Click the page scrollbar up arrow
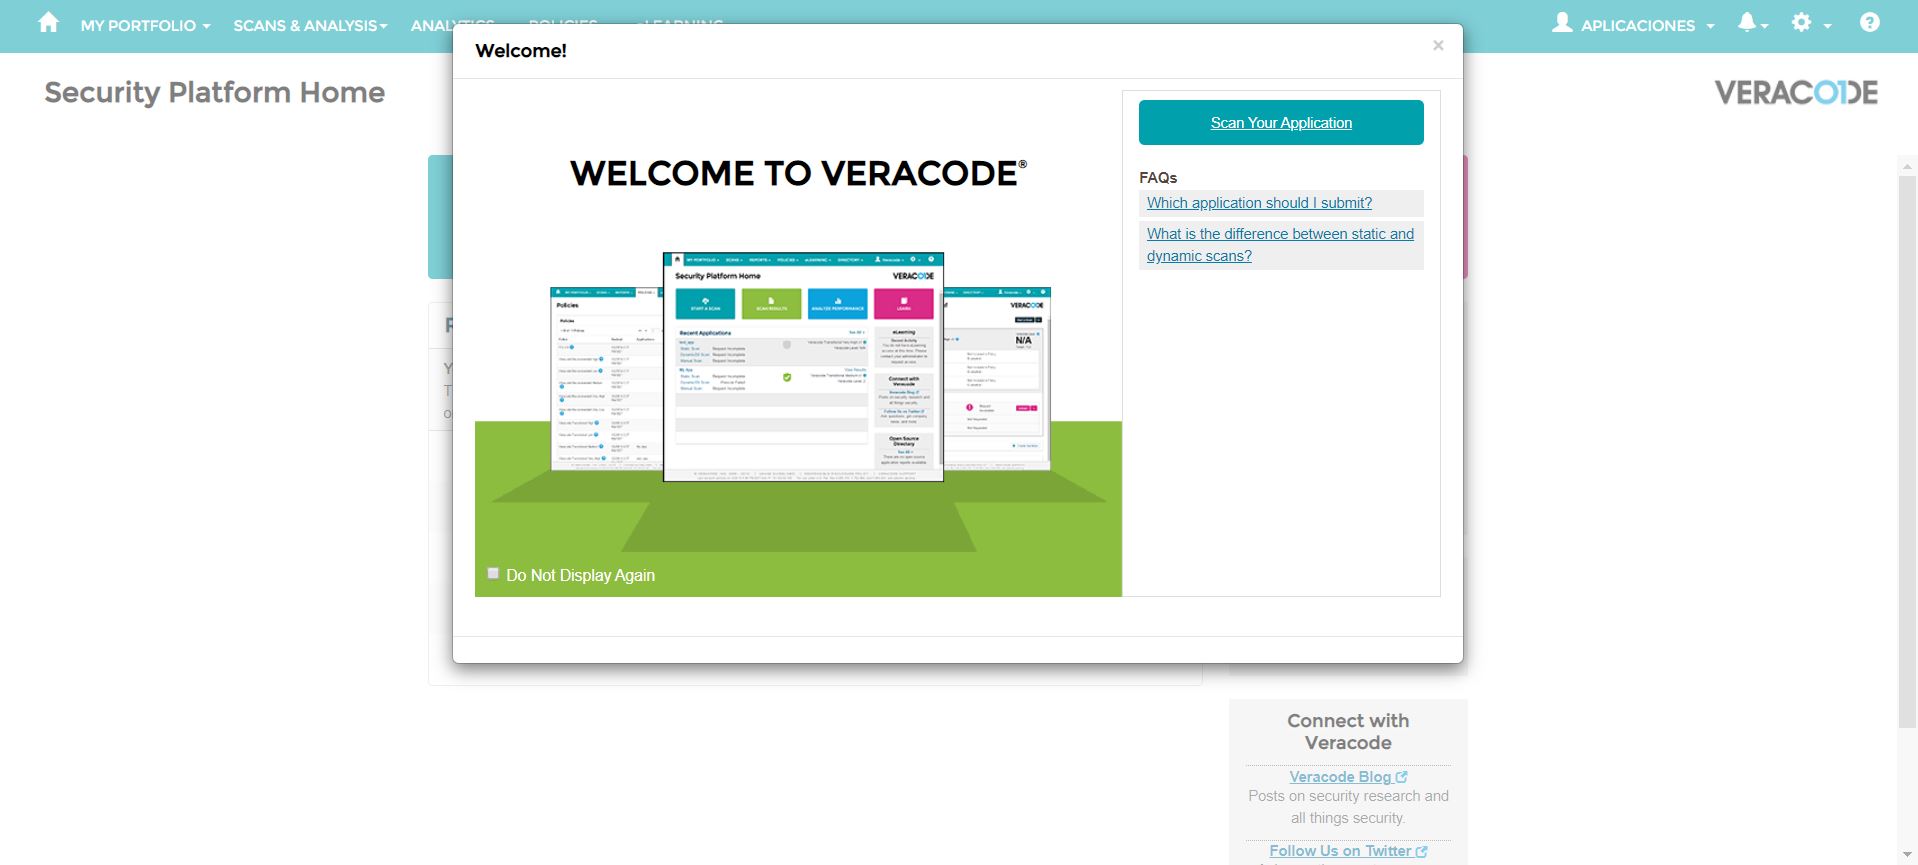The image size is (1918, 865). (1907, 166)
